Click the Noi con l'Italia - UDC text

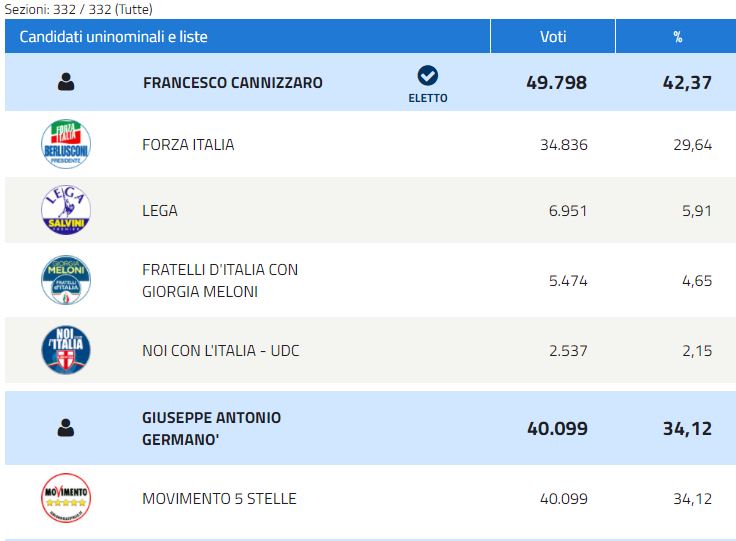pos(221,351)
